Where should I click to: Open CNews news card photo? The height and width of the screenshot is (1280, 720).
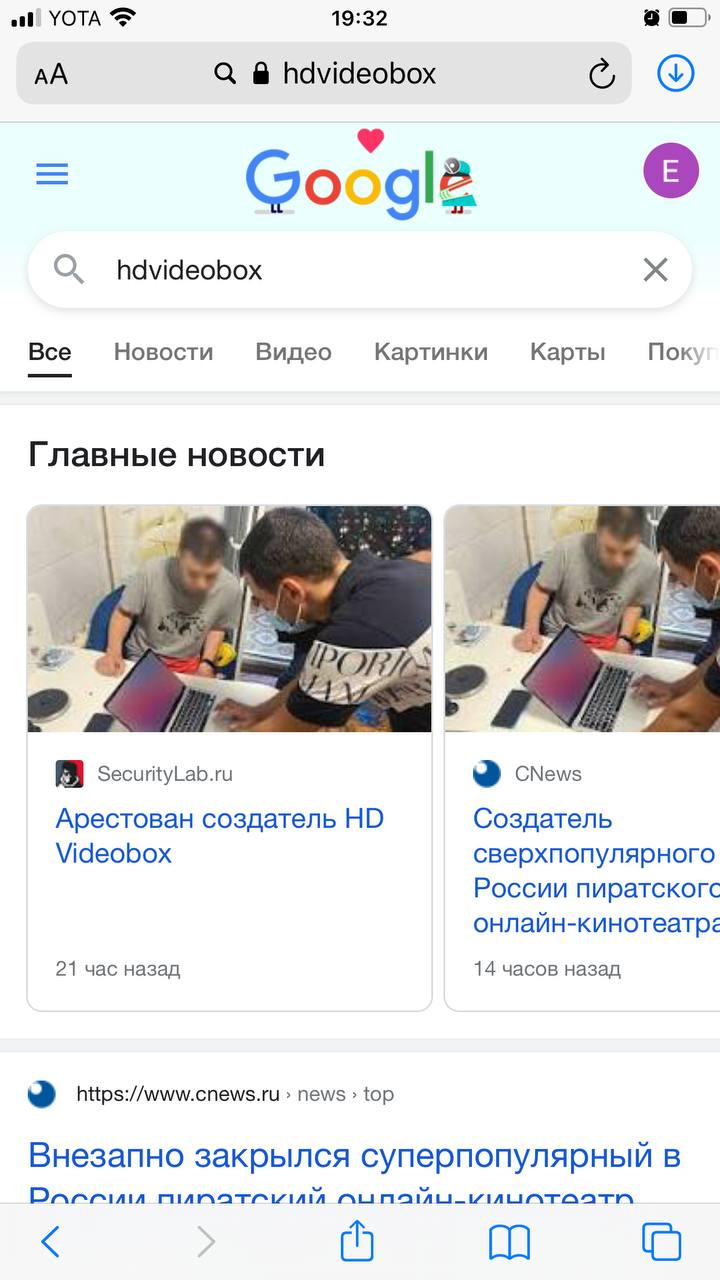click(582, 619)
